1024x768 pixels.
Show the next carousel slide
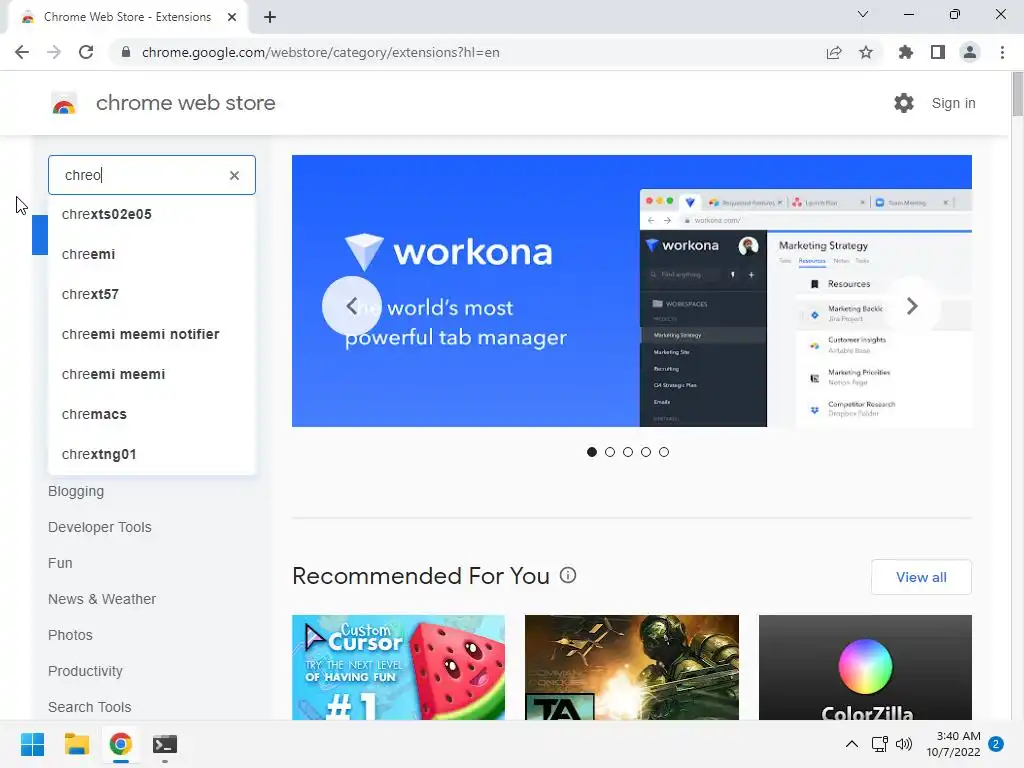pyautogui.click(x=912, y=306)
